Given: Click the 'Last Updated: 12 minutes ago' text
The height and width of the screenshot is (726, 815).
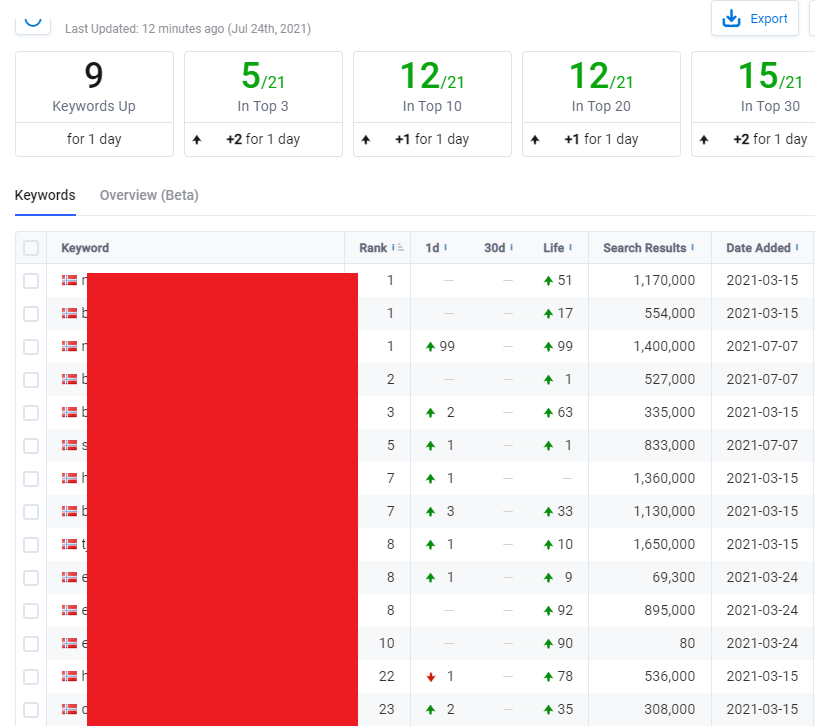Looking at the screenshot, I should pos(144,29).
